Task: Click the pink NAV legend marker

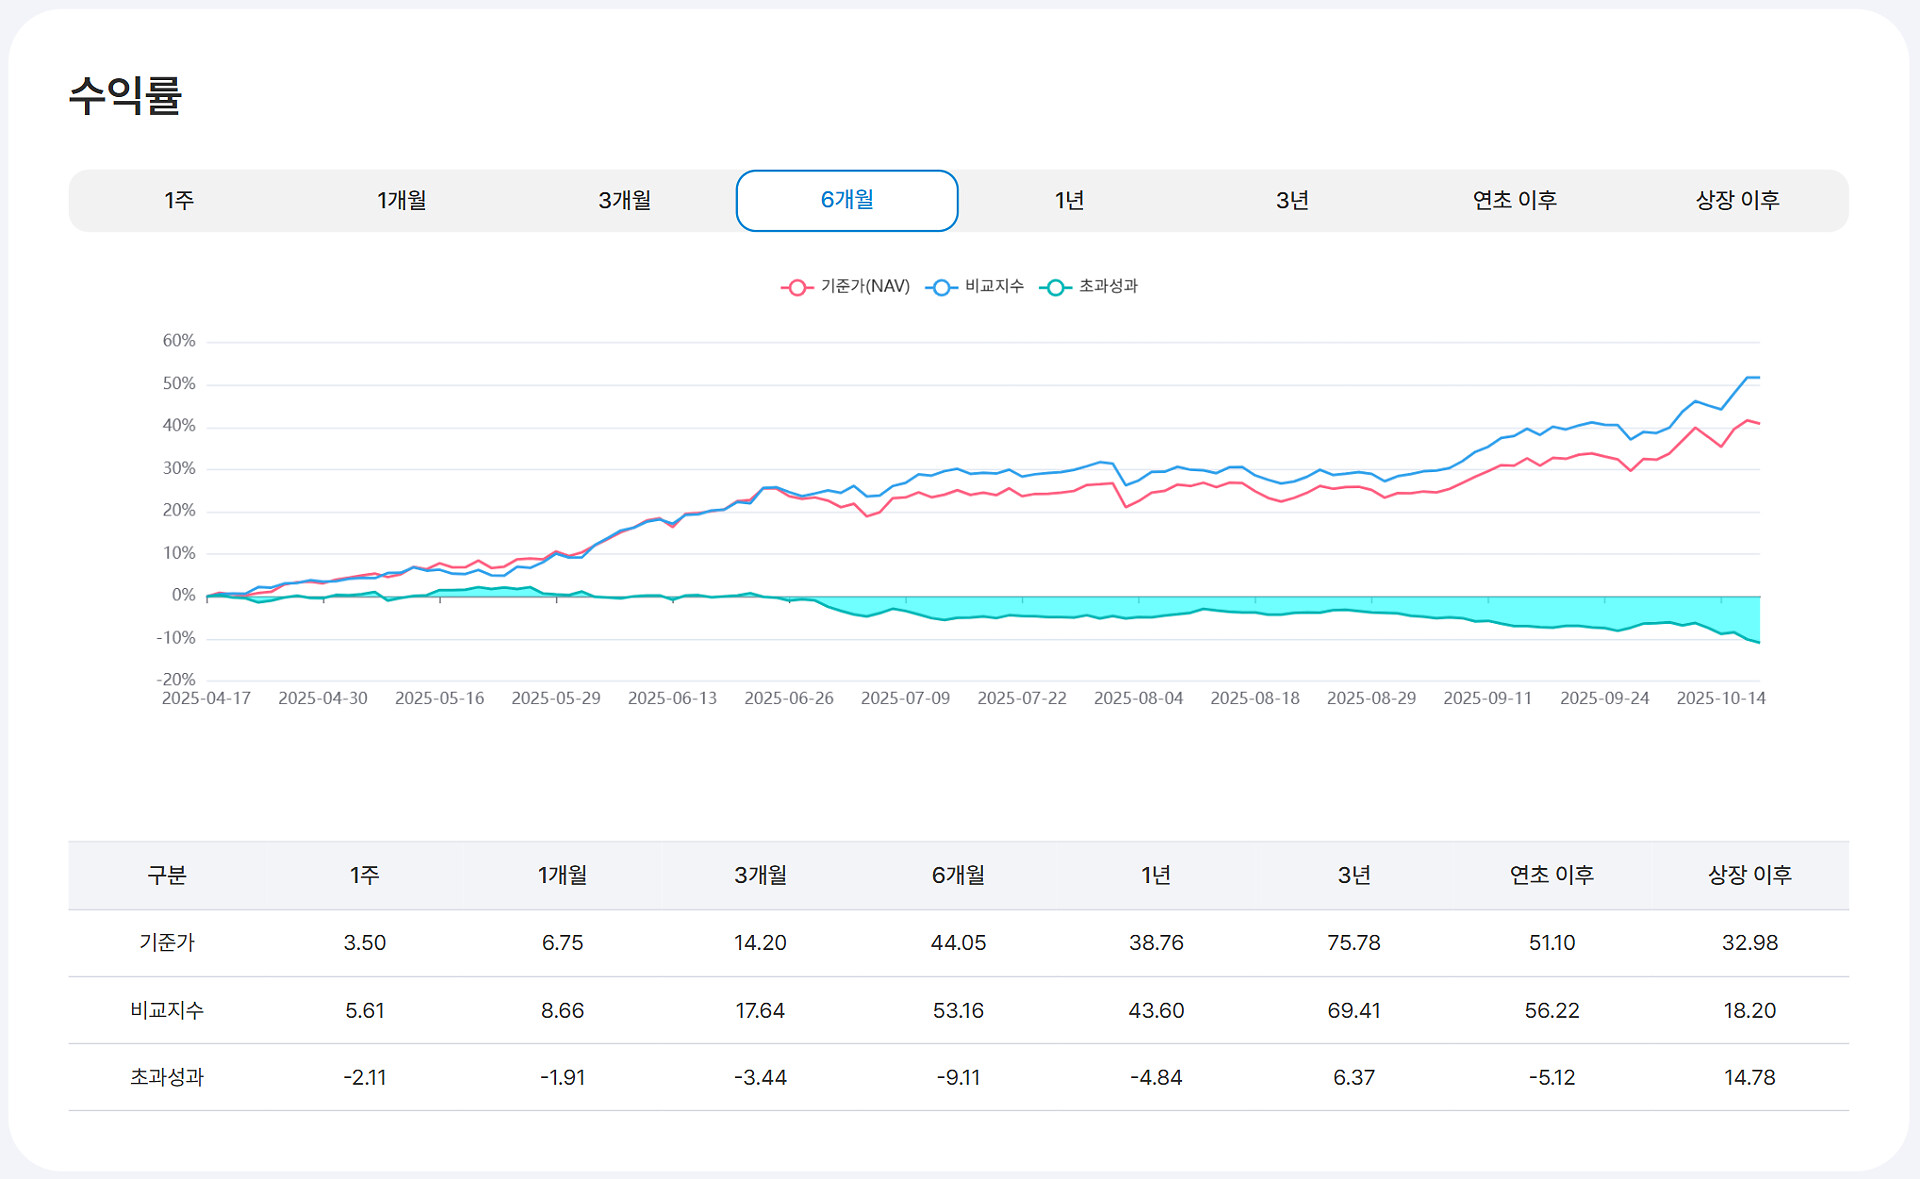Action: [x=797, y=288]
